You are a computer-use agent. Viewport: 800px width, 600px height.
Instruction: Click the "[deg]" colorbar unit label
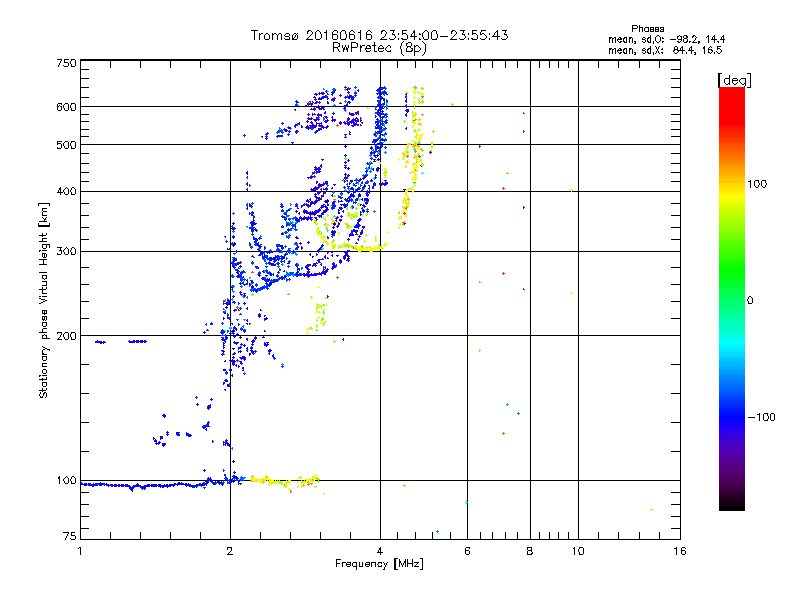coord(734,80)
